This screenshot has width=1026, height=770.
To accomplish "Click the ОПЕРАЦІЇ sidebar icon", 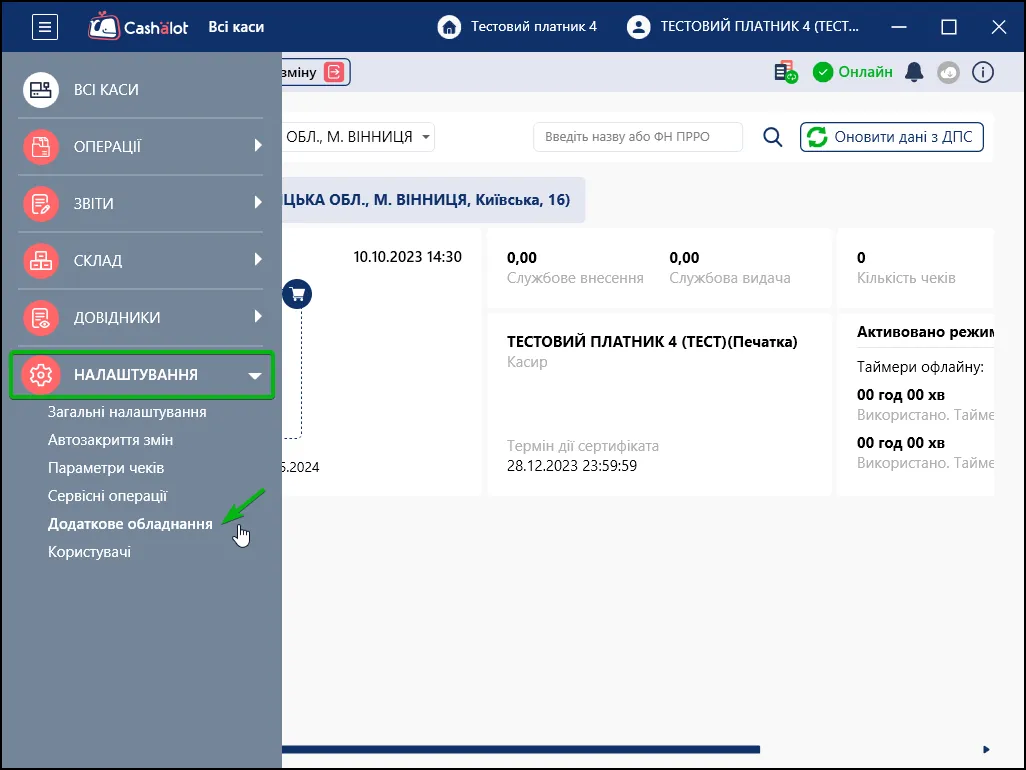I will (x=41, y=147).
